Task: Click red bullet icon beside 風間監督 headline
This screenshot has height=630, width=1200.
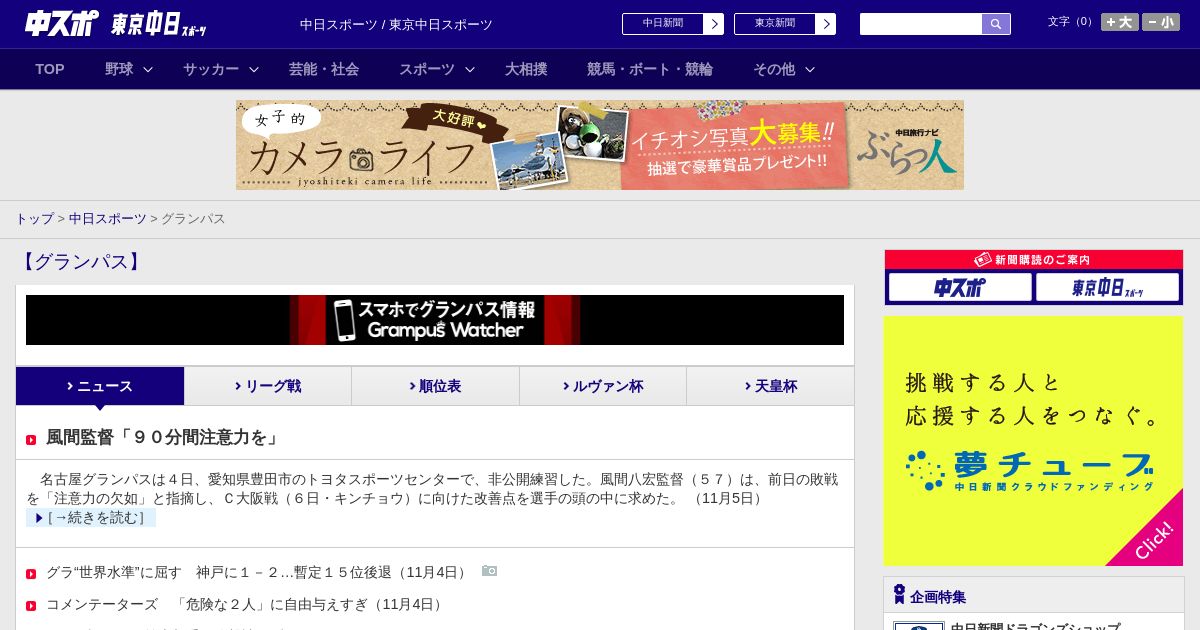Action: [31, 440]
